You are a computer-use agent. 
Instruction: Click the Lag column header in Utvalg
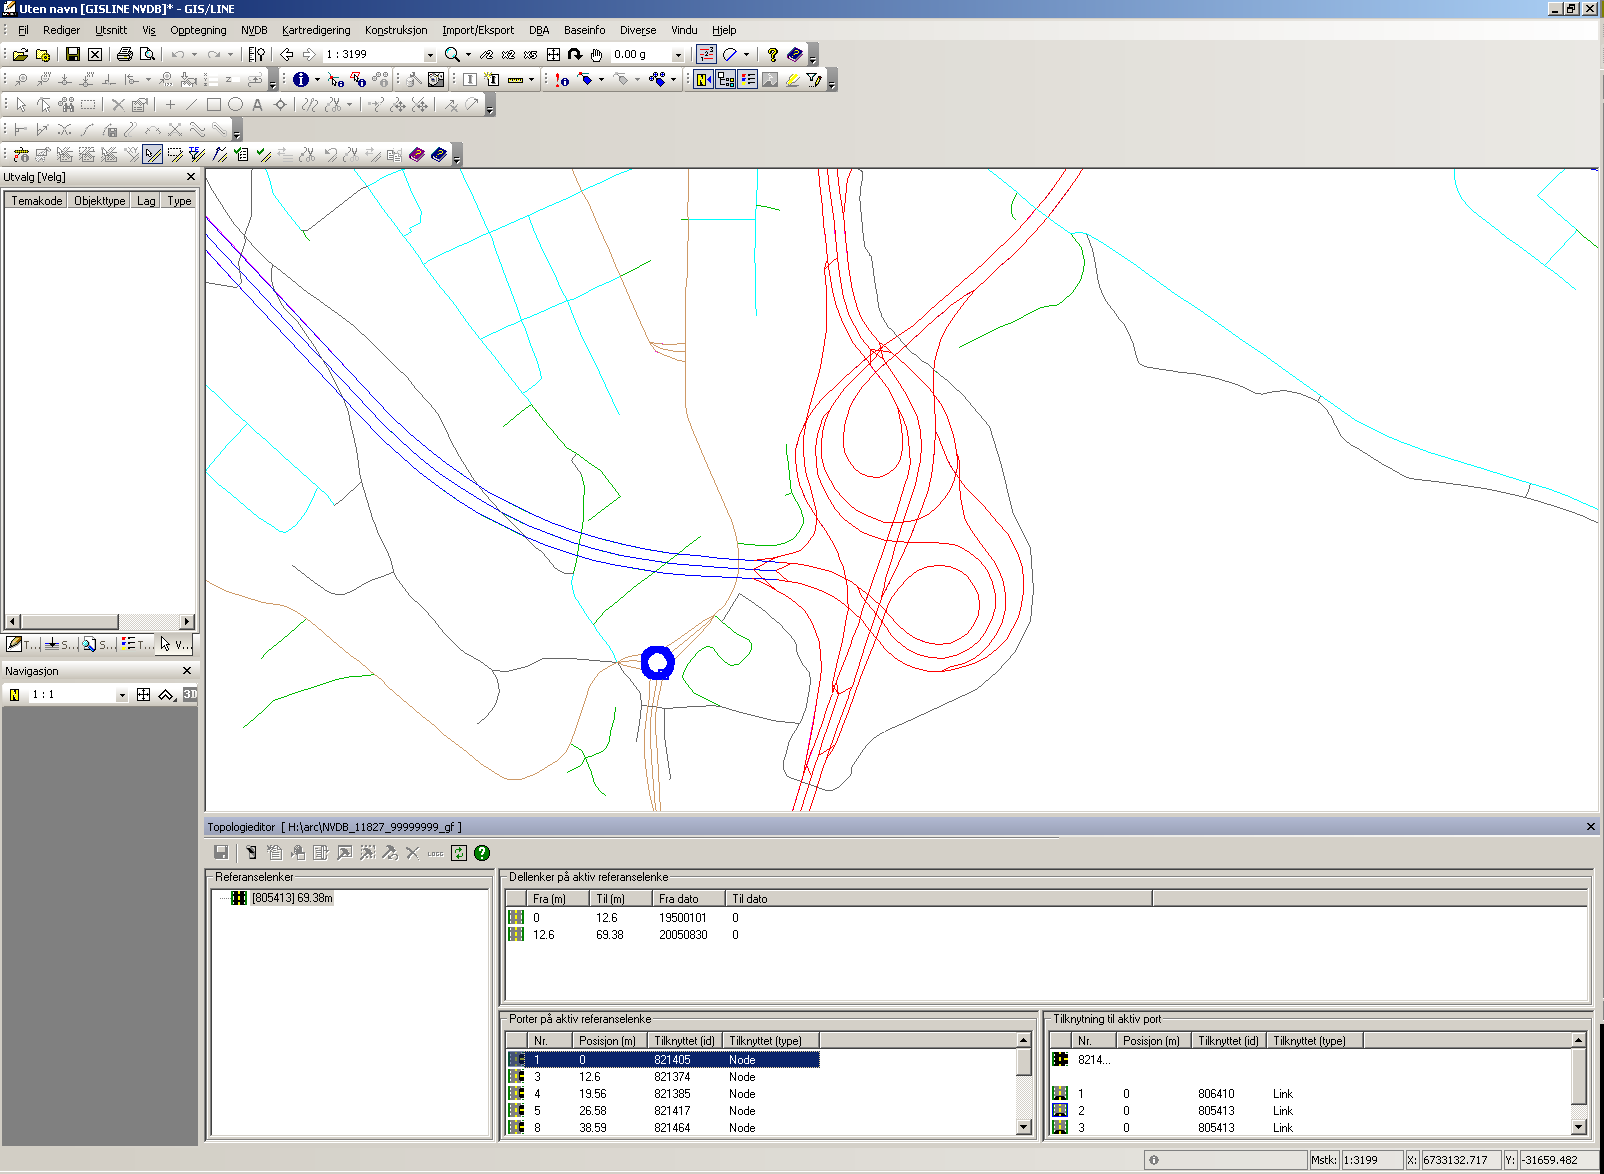(x=146, y=201)
